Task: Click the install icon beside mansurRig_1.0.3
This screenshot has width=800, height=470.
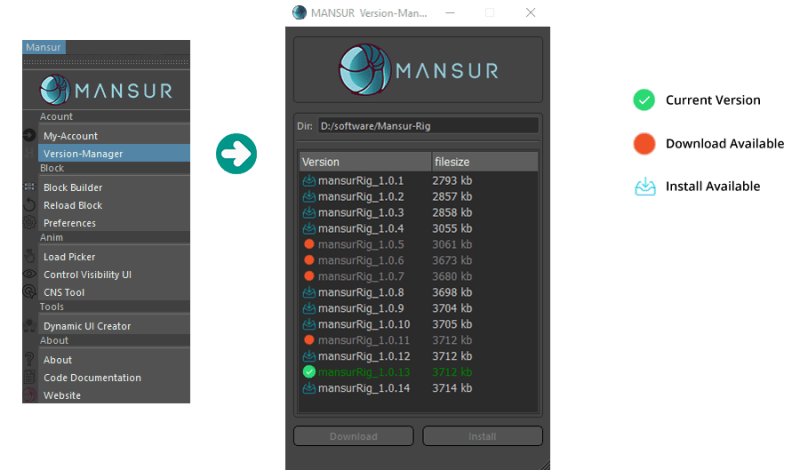Action: click(x=309, y=212)
